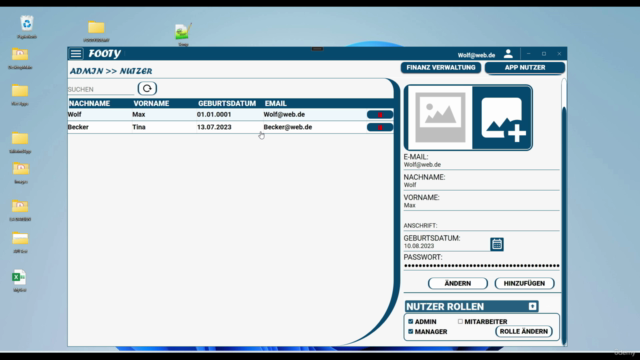The height and width of the screenshot is (360, 640).
Task: Click the Ändern button
Action: [458, 283]
